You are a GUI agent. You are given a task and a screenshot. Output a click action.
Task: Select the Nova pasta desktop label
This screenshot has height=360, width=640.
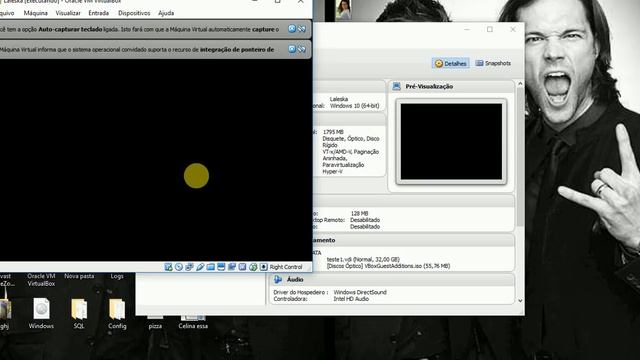[x=79, y=276]
